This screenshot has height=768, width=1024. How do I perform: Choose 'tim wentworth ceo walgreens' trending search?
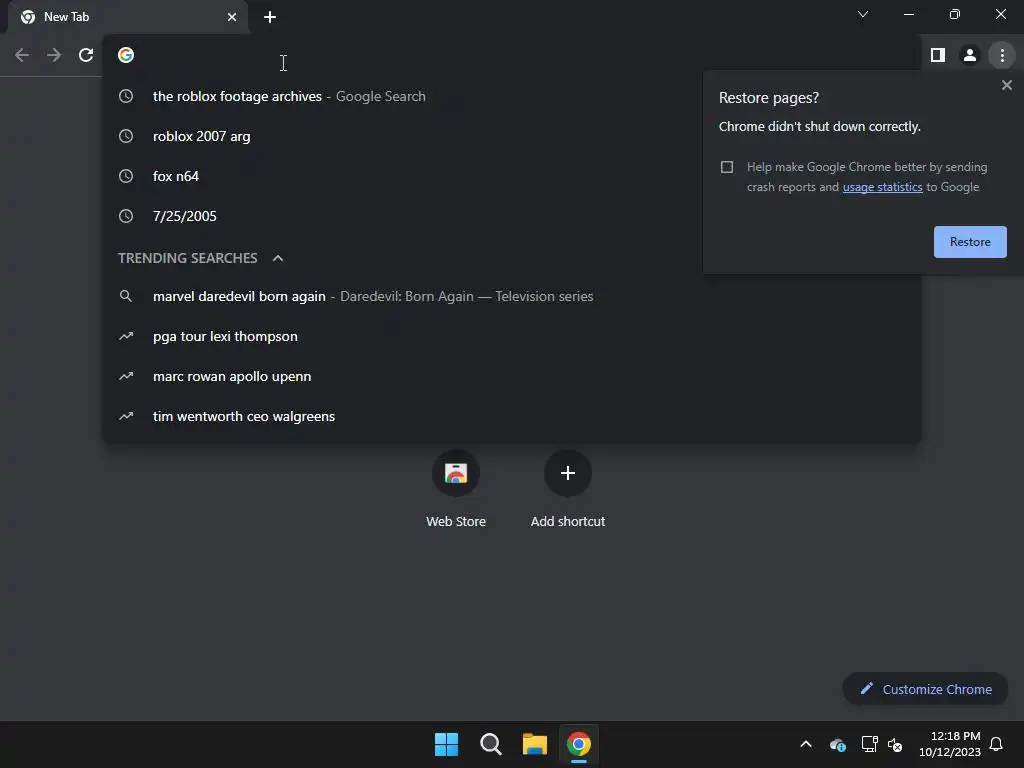point(511,416)
